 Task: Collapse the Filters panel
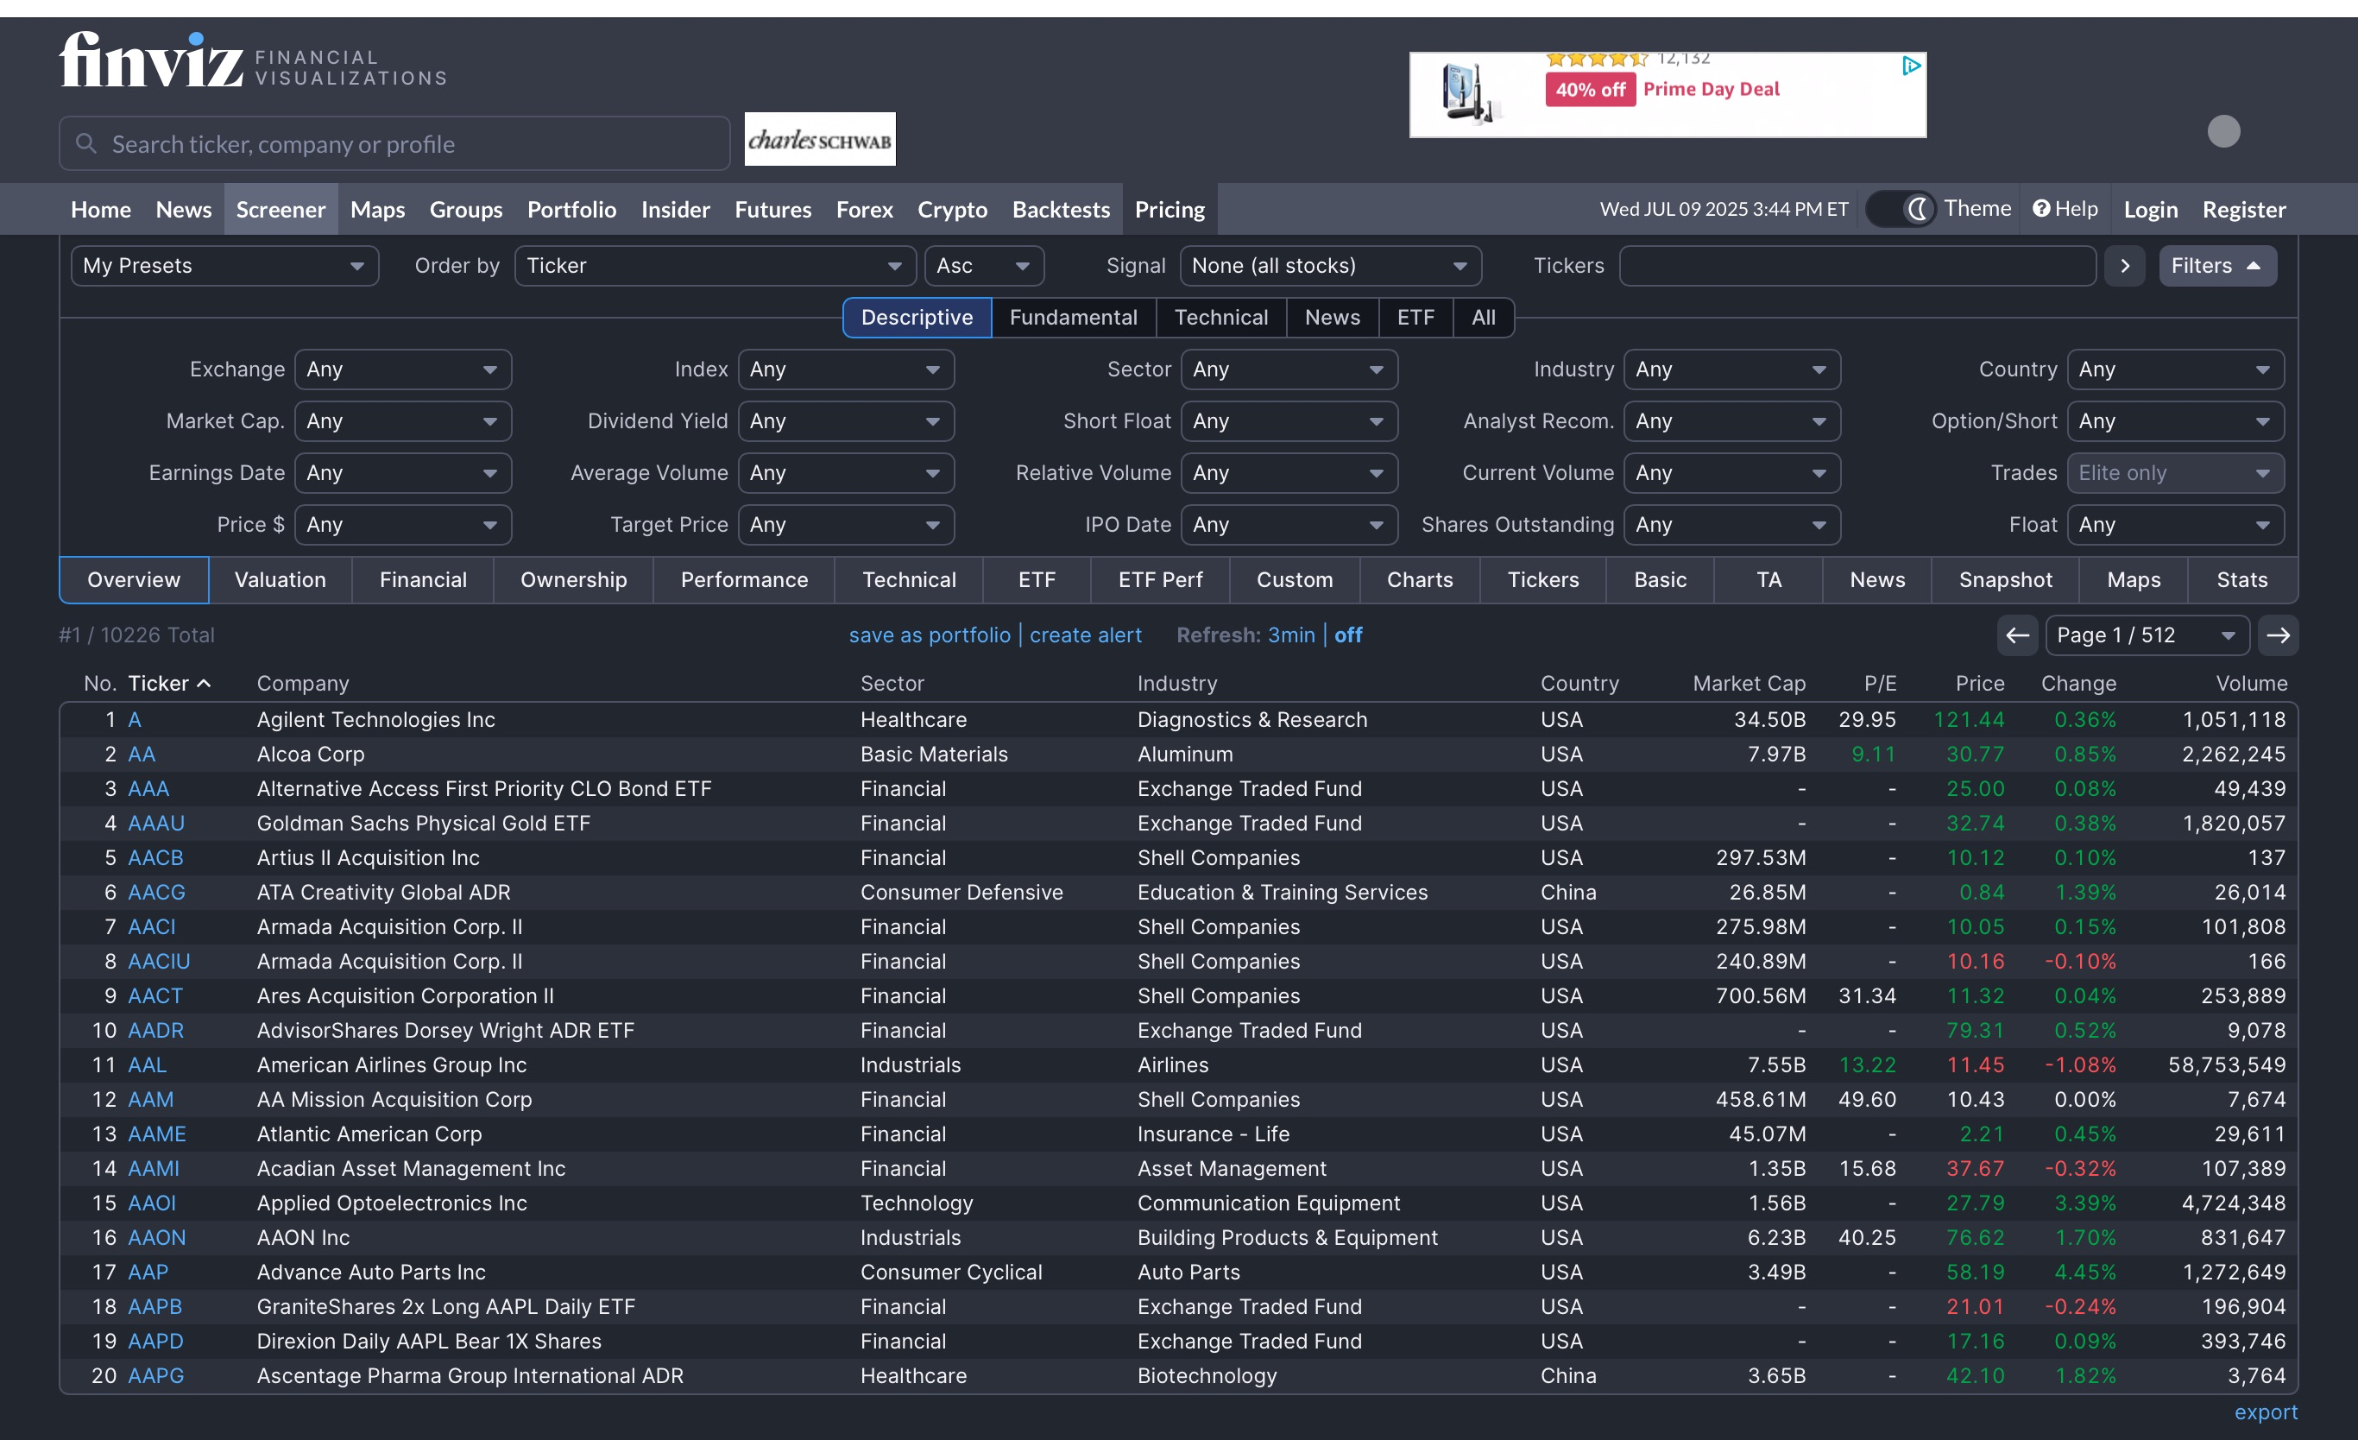[x=2217, y=266]
